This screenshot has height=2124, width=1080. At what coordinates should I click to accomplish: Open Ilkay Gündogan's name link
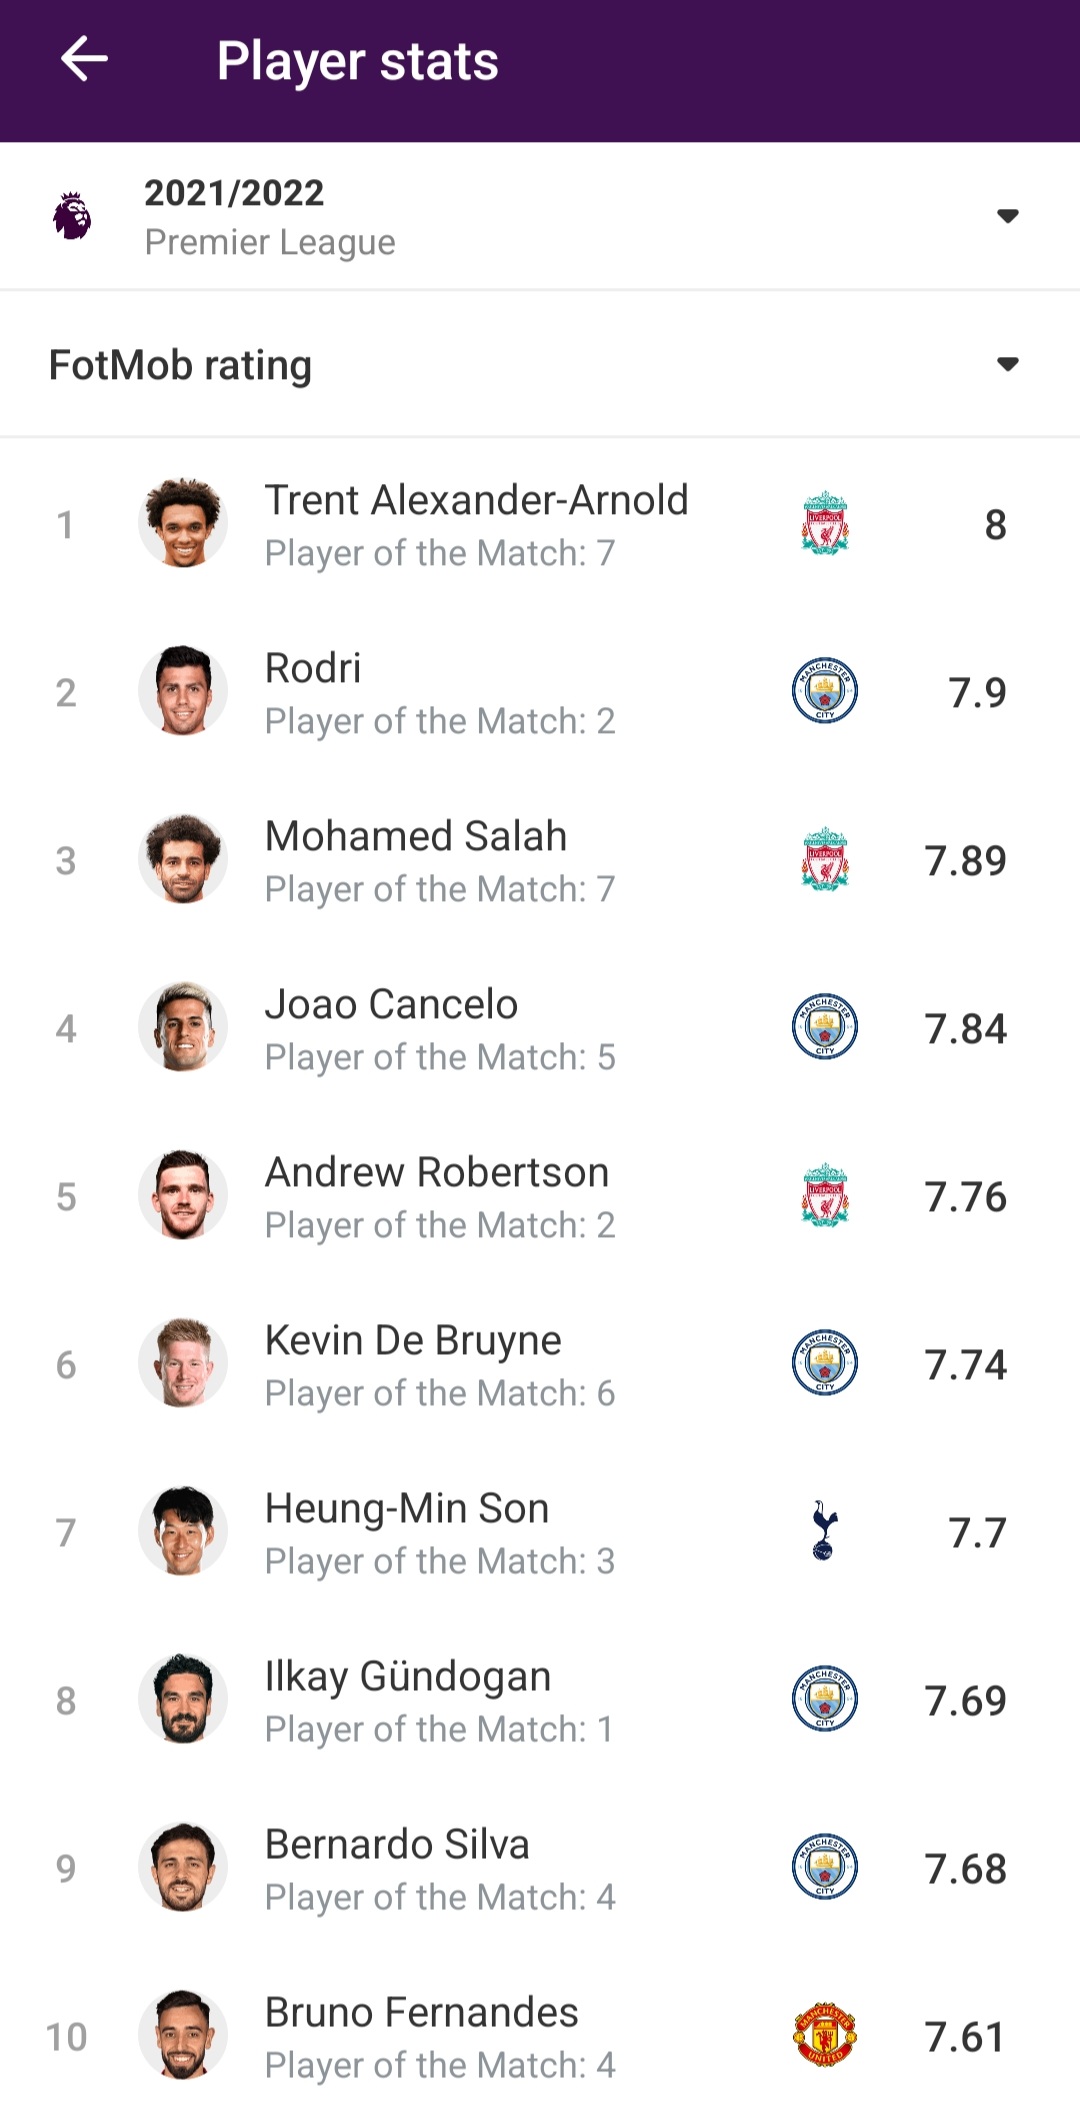(408, 1676)
